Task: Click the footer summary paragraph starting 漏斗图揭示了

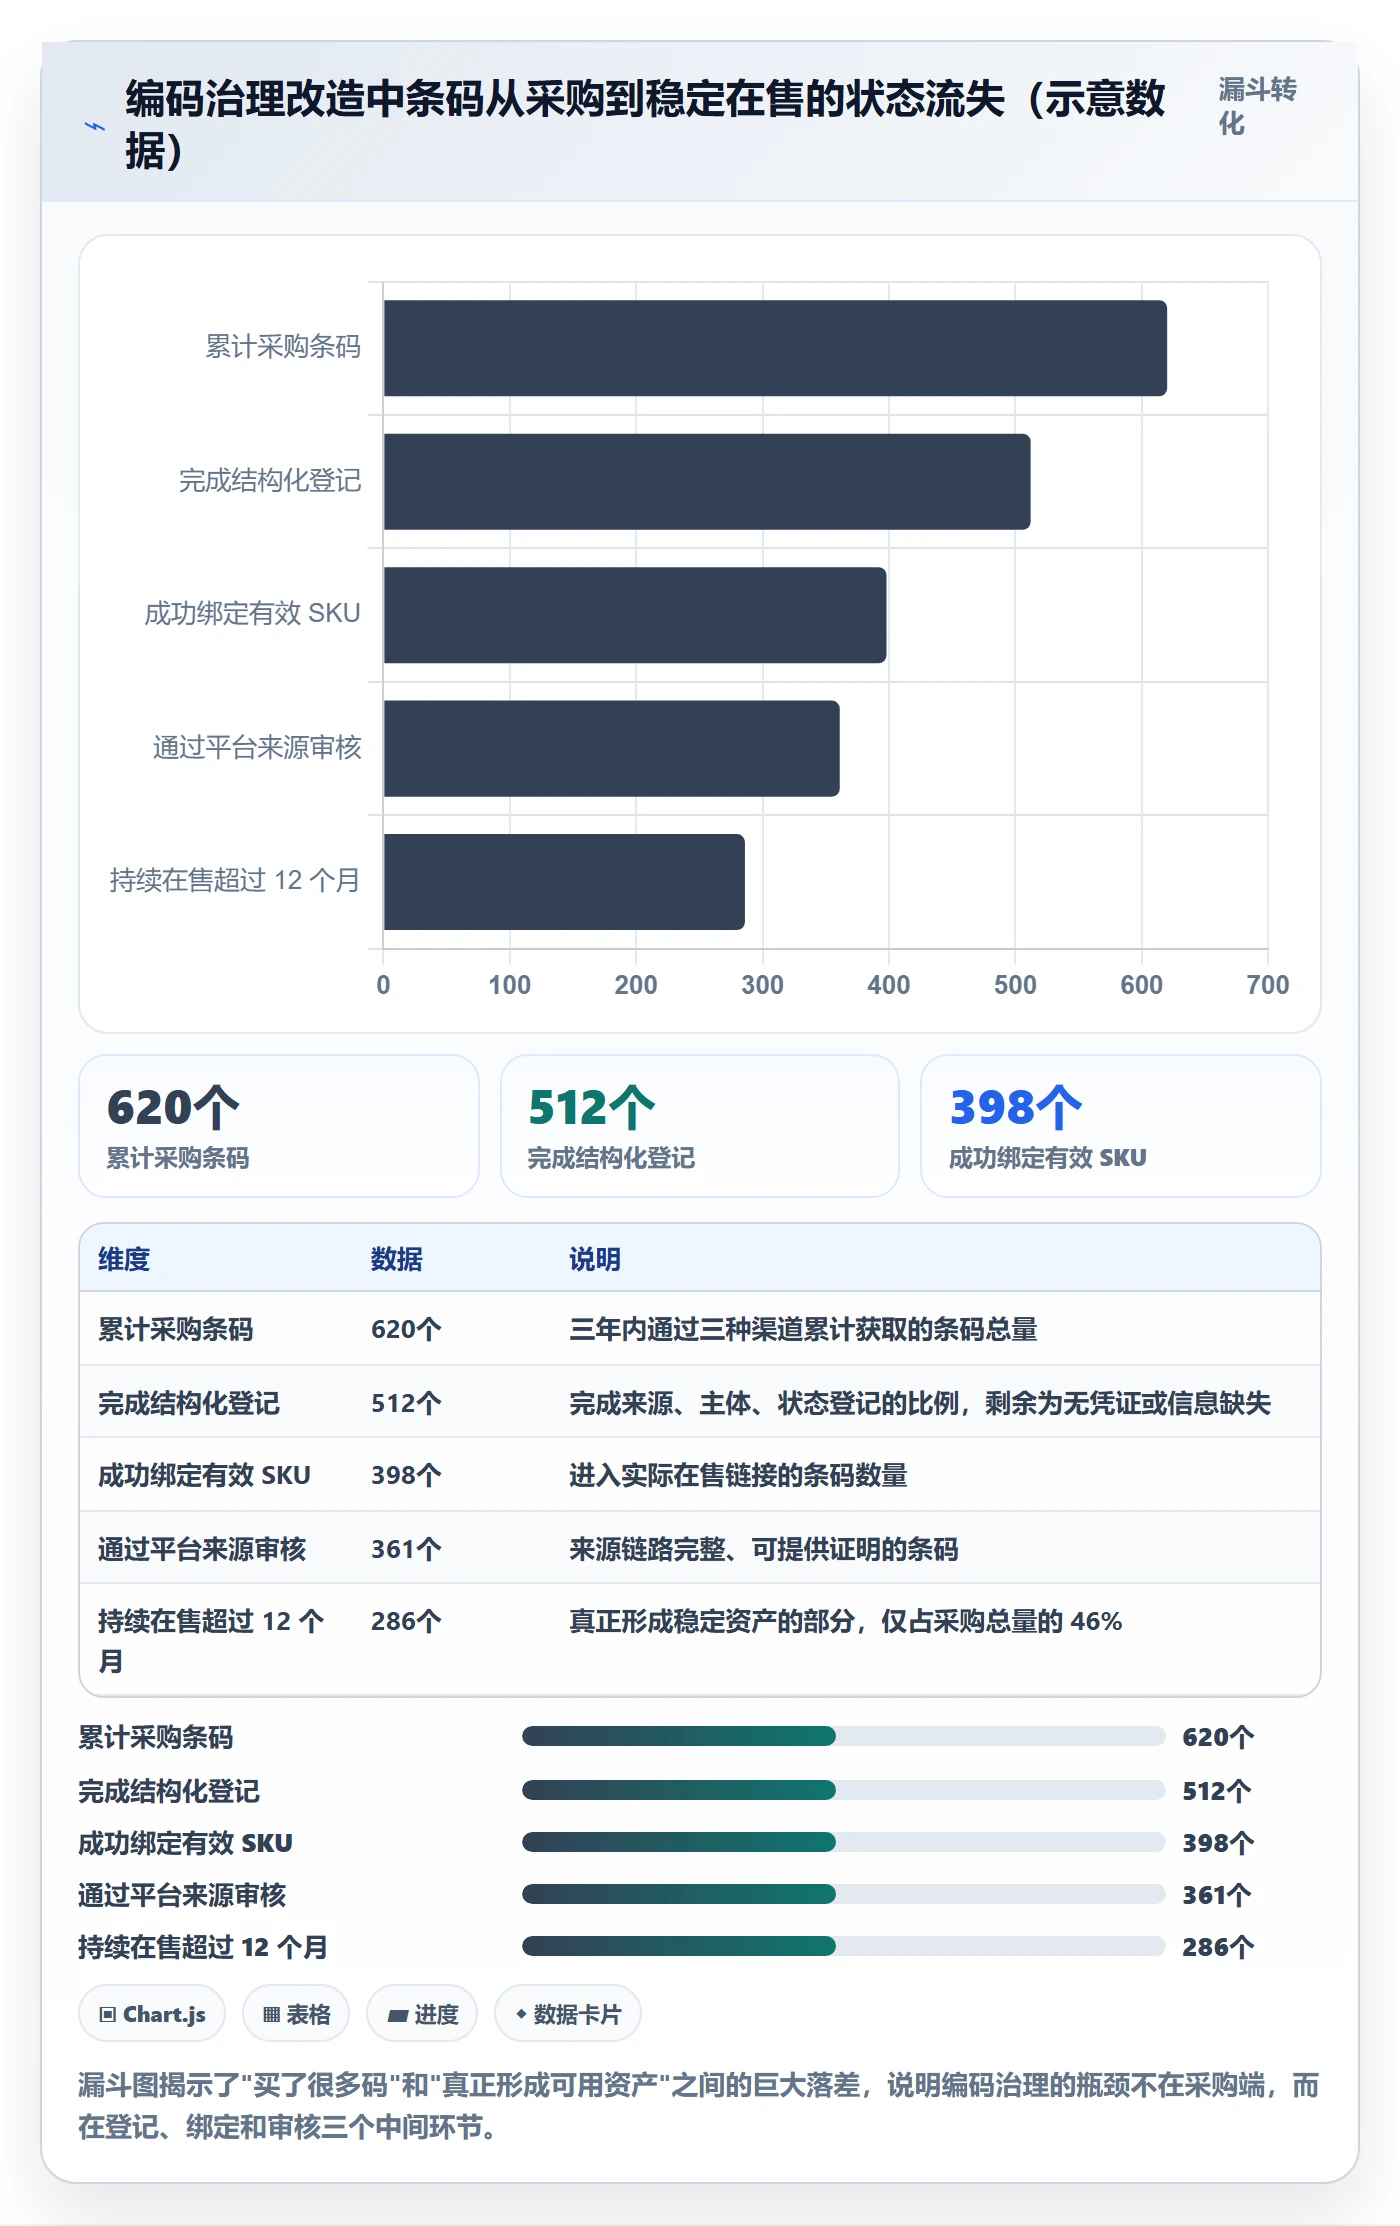Action: pyautogui.click(x=699, y=2106)
